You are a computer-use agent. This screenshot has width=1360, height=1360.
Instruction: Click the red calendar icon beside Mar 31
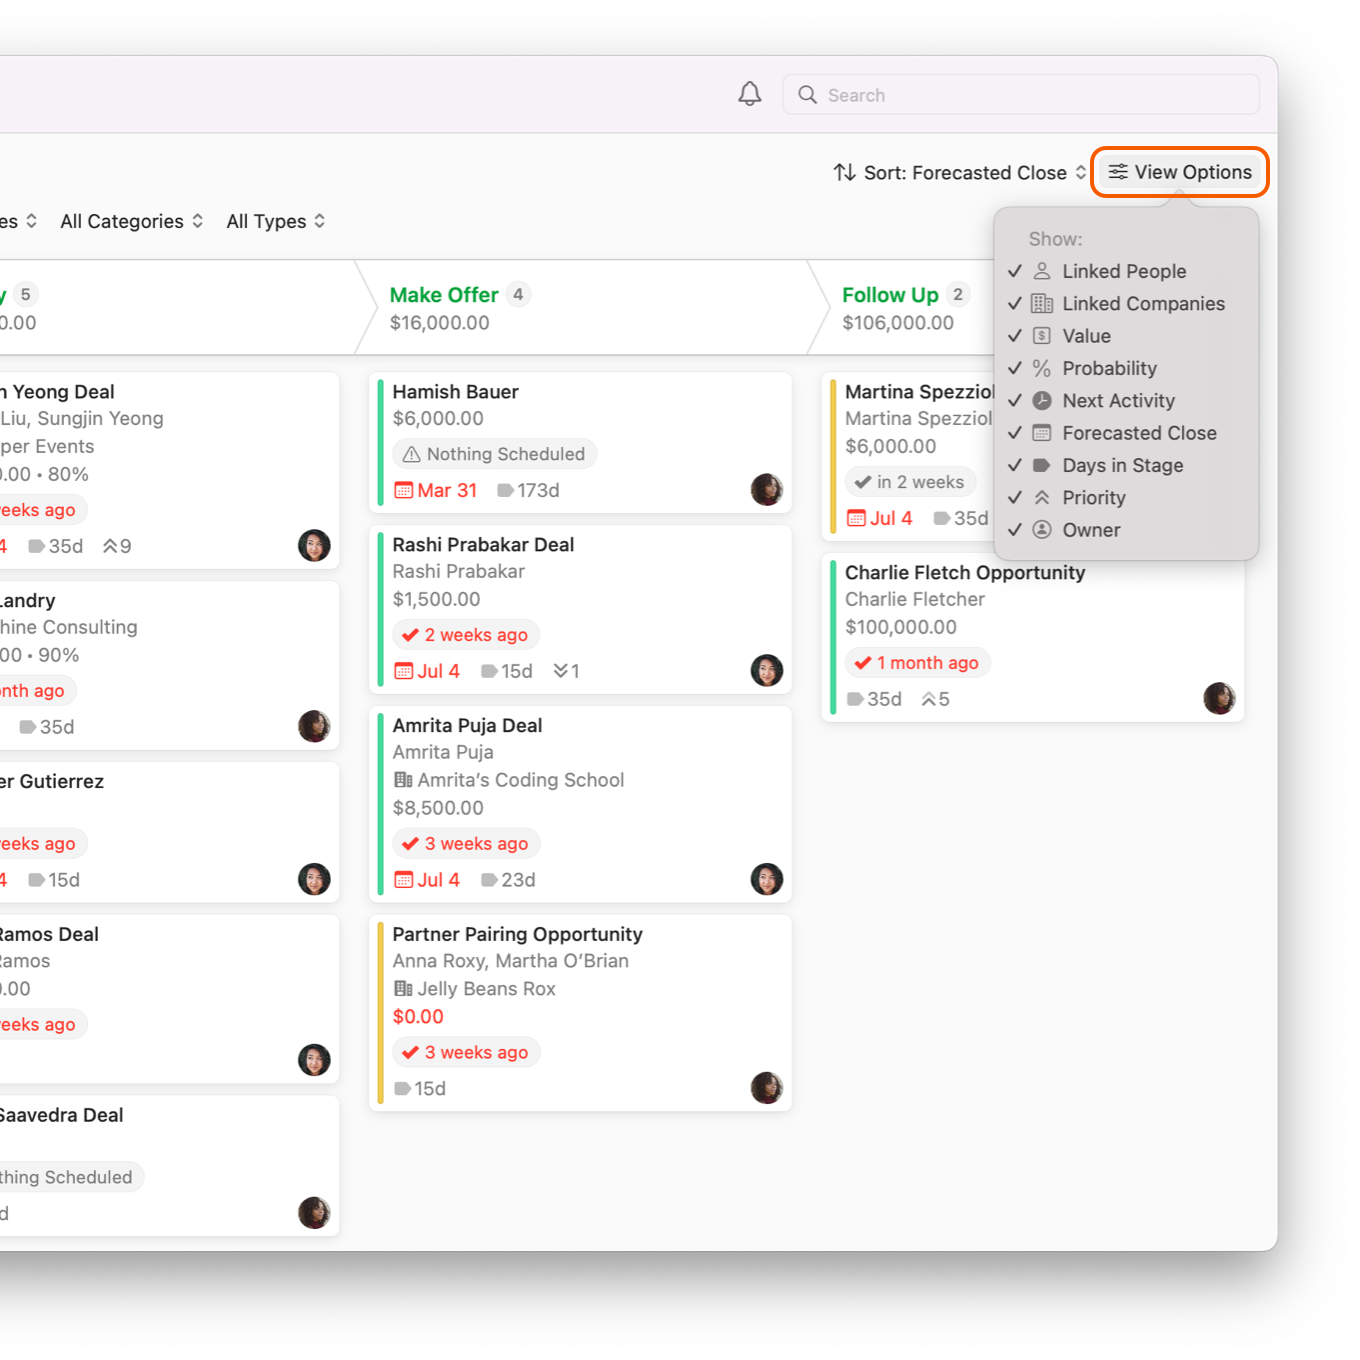(404, 490)
